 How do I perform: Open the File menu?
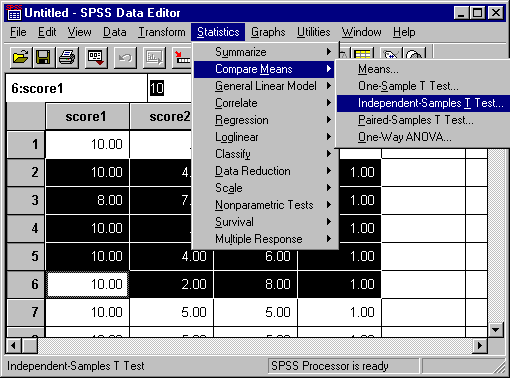tap(18, 32)
